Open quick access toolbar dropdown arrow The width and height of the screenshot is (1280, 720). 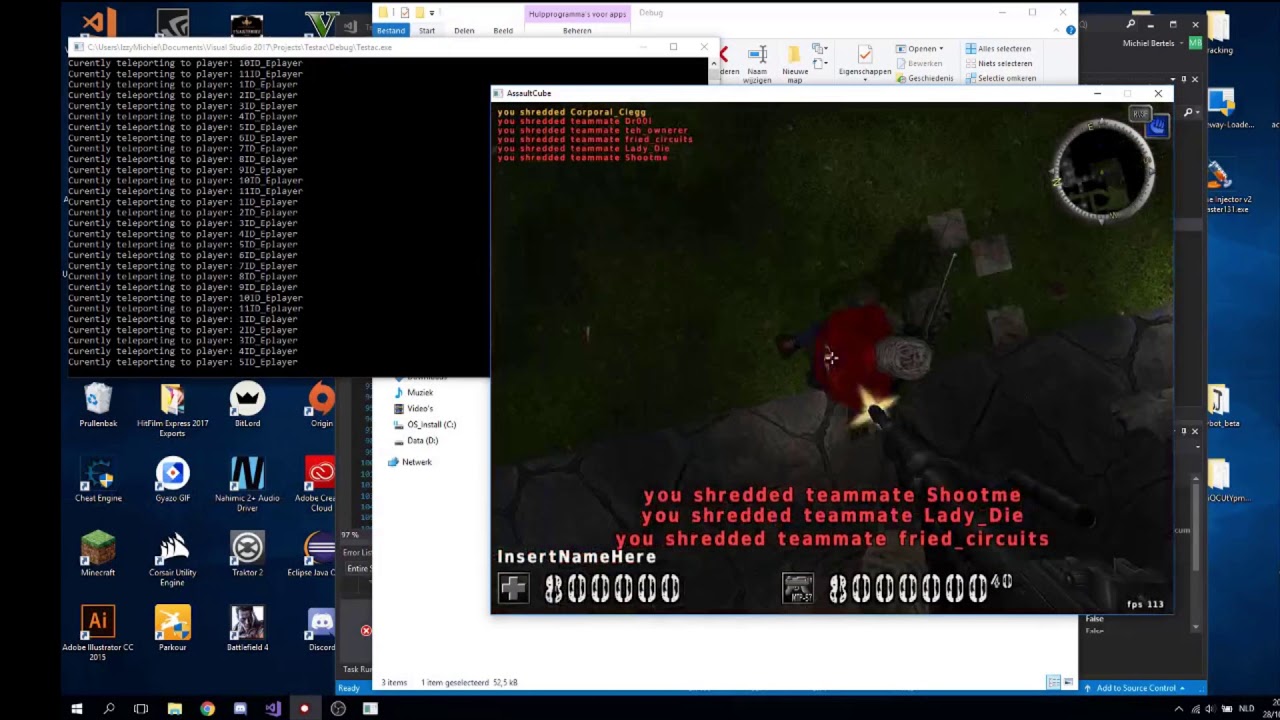tap(432, 13)
